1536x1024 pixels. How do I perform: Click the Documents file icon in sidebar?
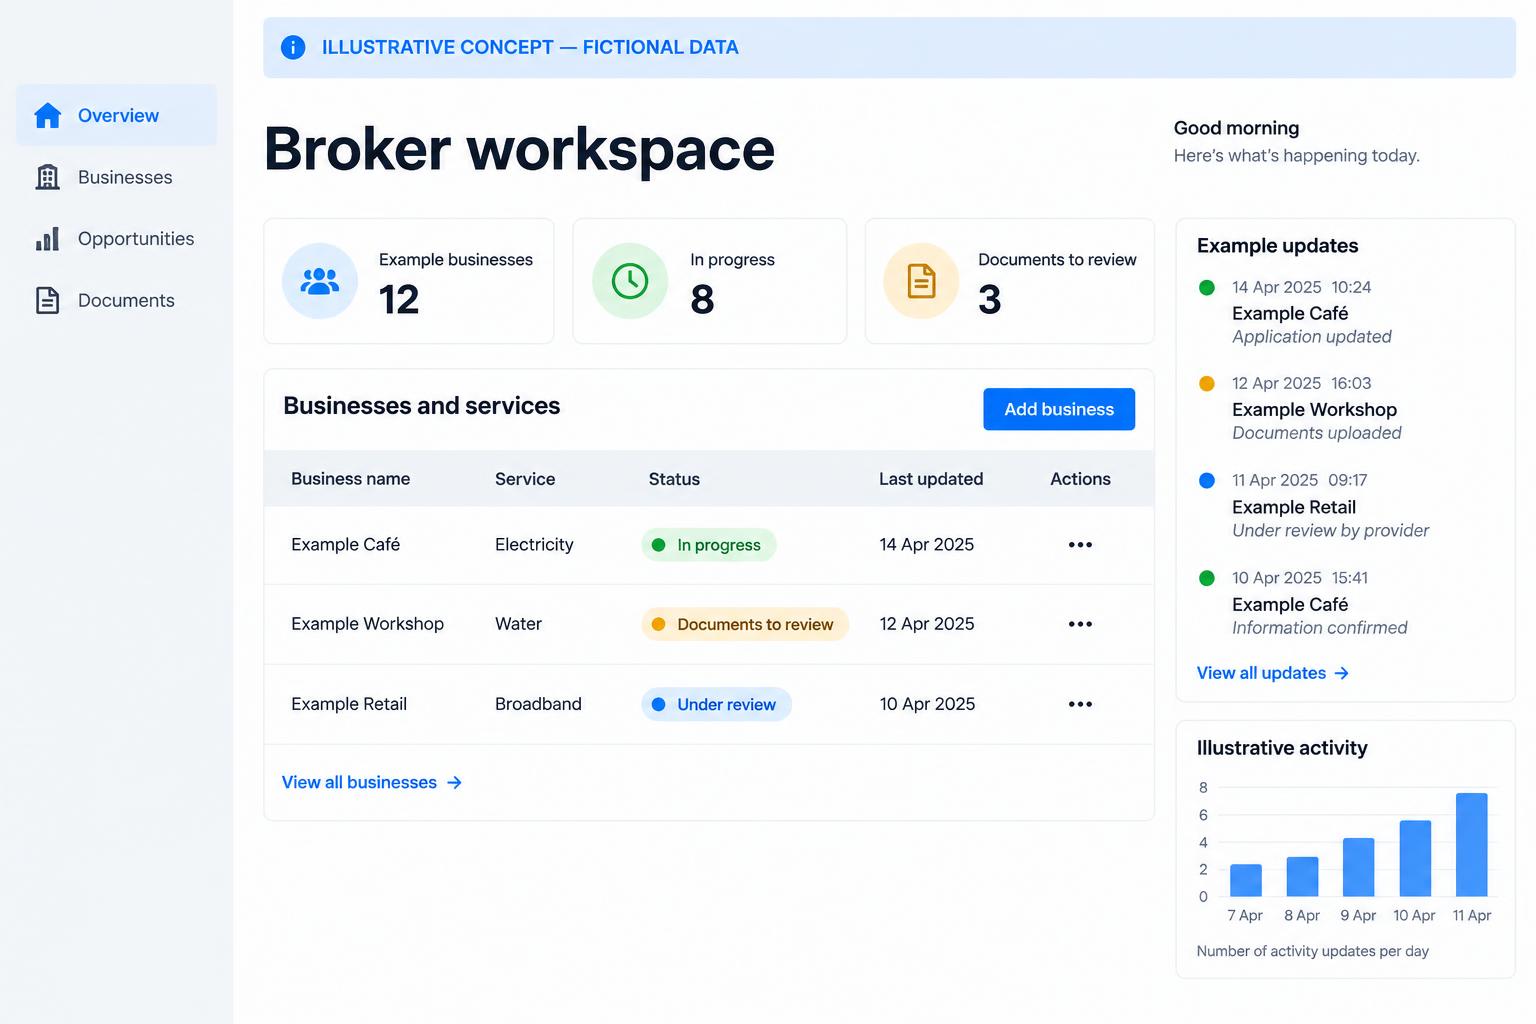(47, 300)
